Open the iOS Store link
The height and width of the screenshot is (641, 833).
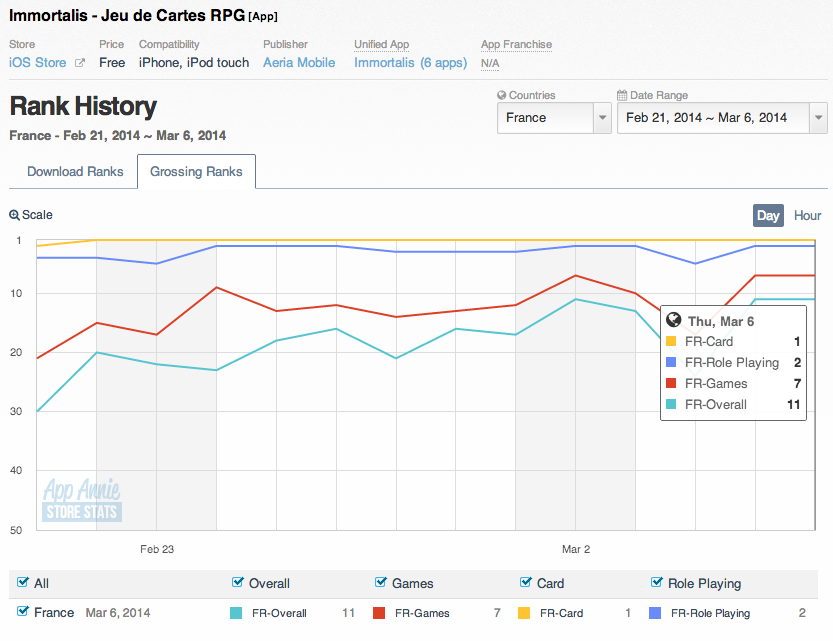(37, 63)
